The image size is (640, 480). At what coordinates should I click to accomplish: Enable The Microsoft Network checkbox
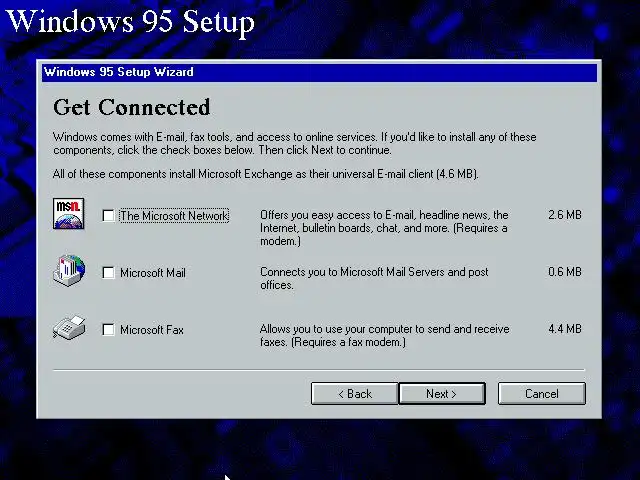click(108, 216)
